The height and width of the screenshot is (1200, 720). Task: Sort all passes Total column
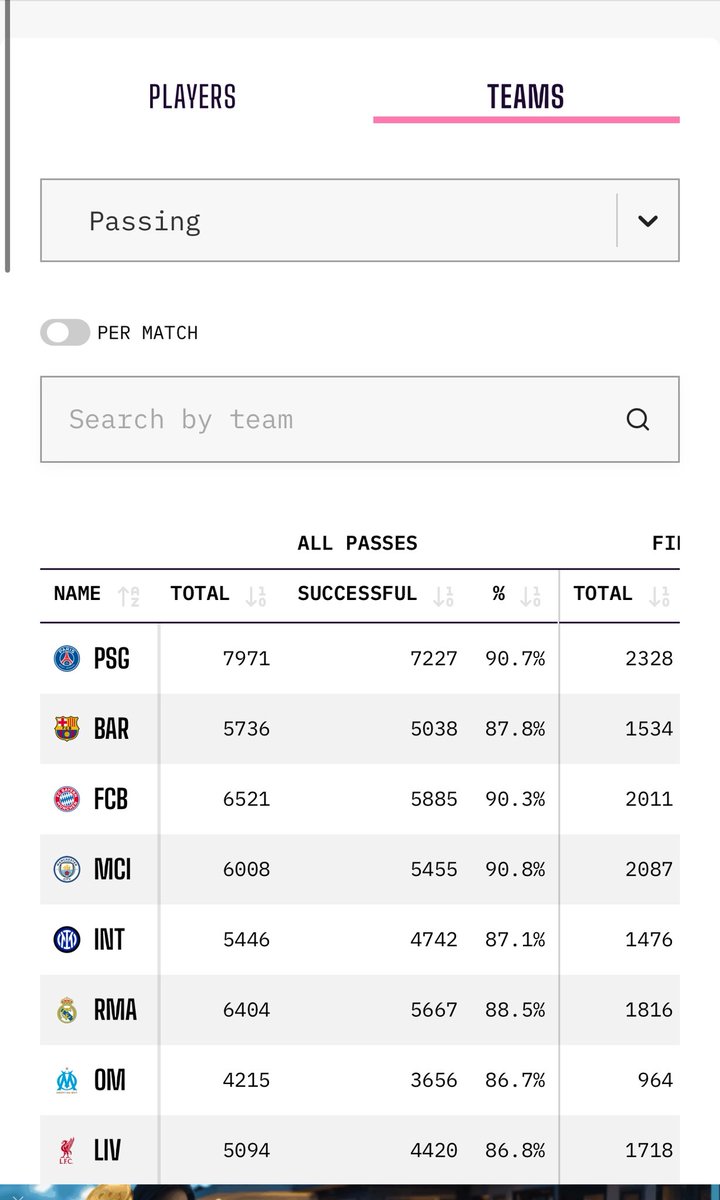(255, 596)
